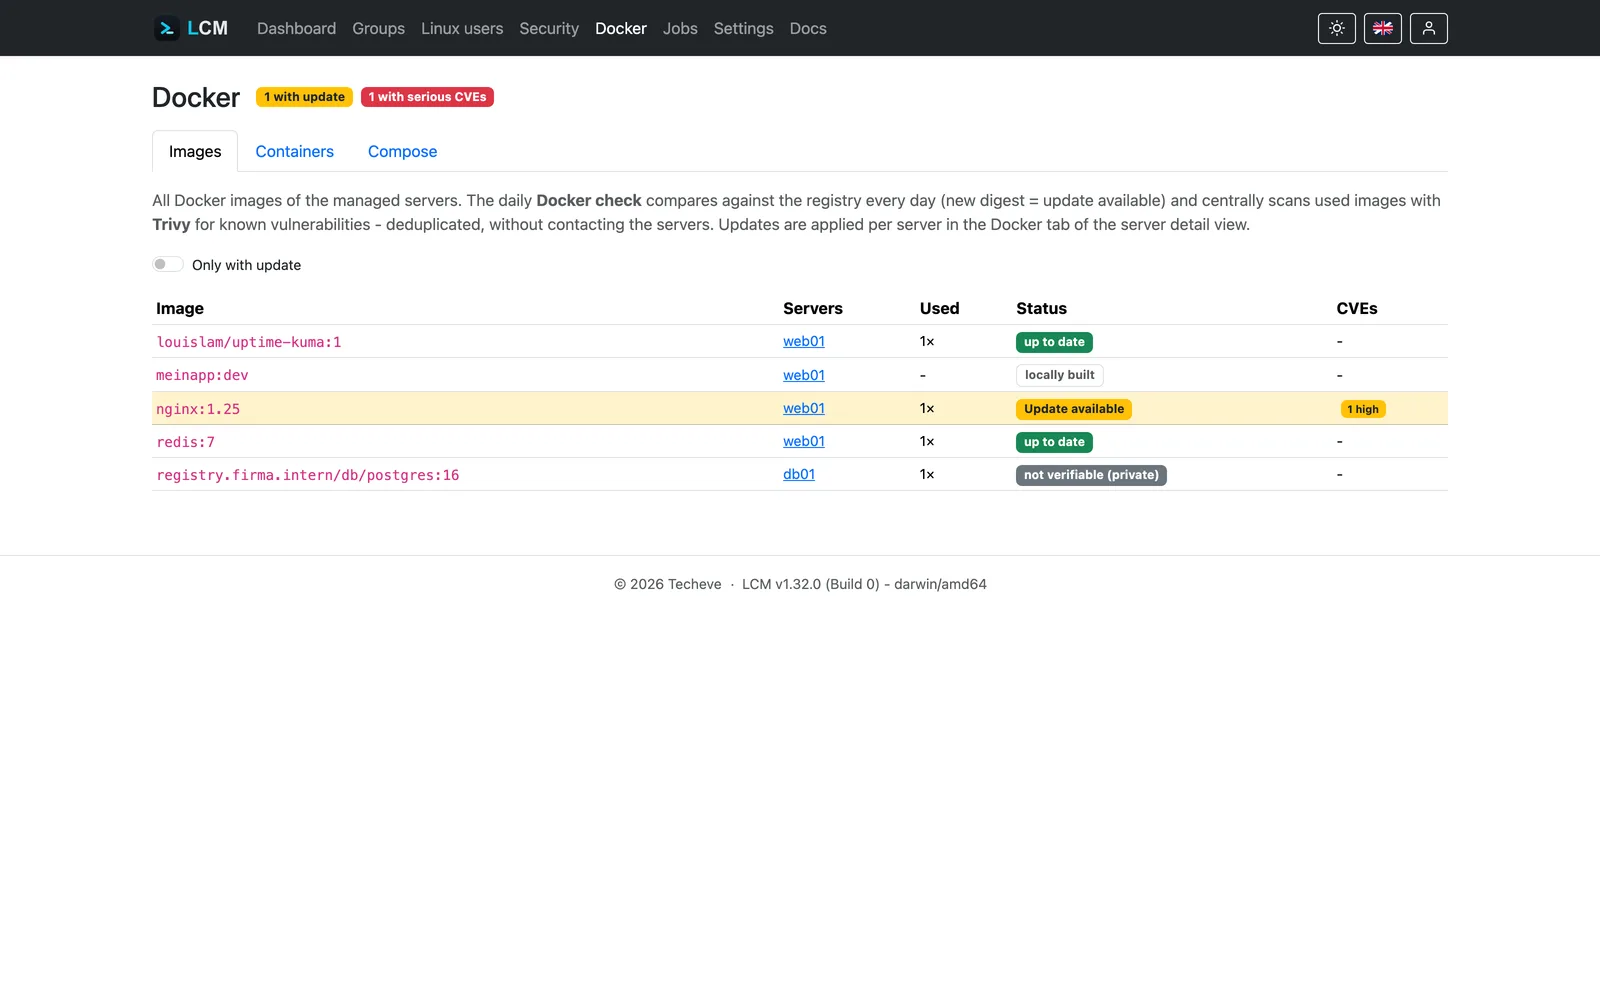Select image name louislam/uptime-kuma:1
1600x1000 pixels.
coord(249,342)
